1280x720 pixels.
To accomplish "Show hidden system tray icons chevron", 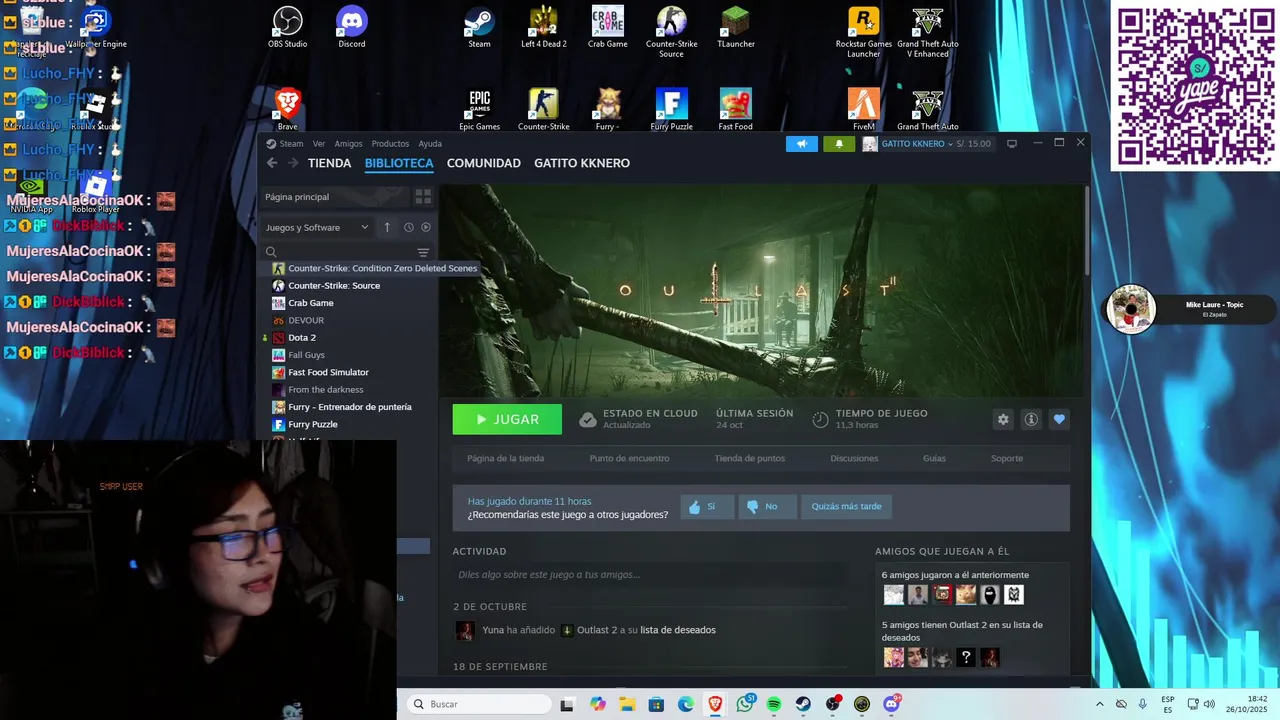I will pyautogui.click(x=1099, y=704).
